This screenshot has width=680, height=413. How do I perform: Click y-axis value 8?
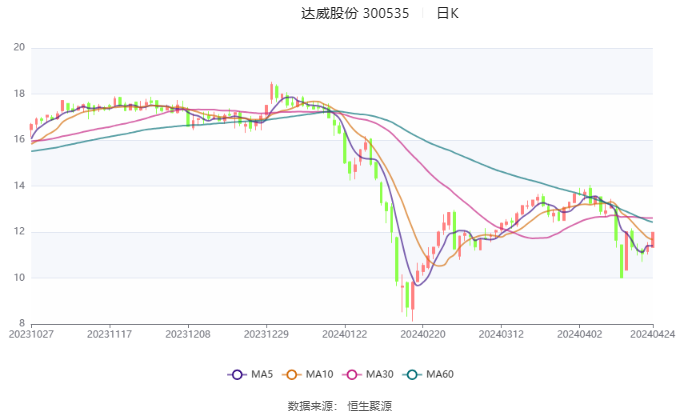pos(22,323)
